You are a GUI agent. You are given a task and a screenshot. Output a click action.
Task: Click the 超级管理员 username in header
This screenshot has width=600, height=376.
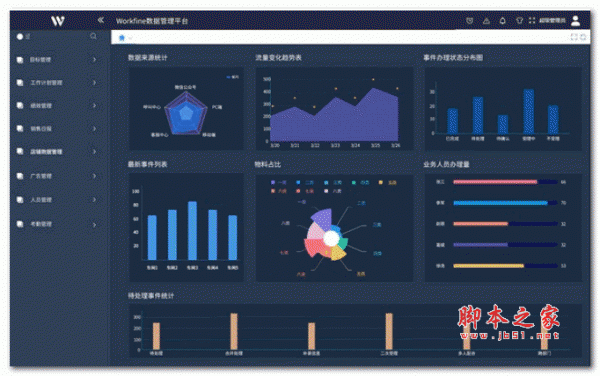pyautogui.click(x=552, y=21)
